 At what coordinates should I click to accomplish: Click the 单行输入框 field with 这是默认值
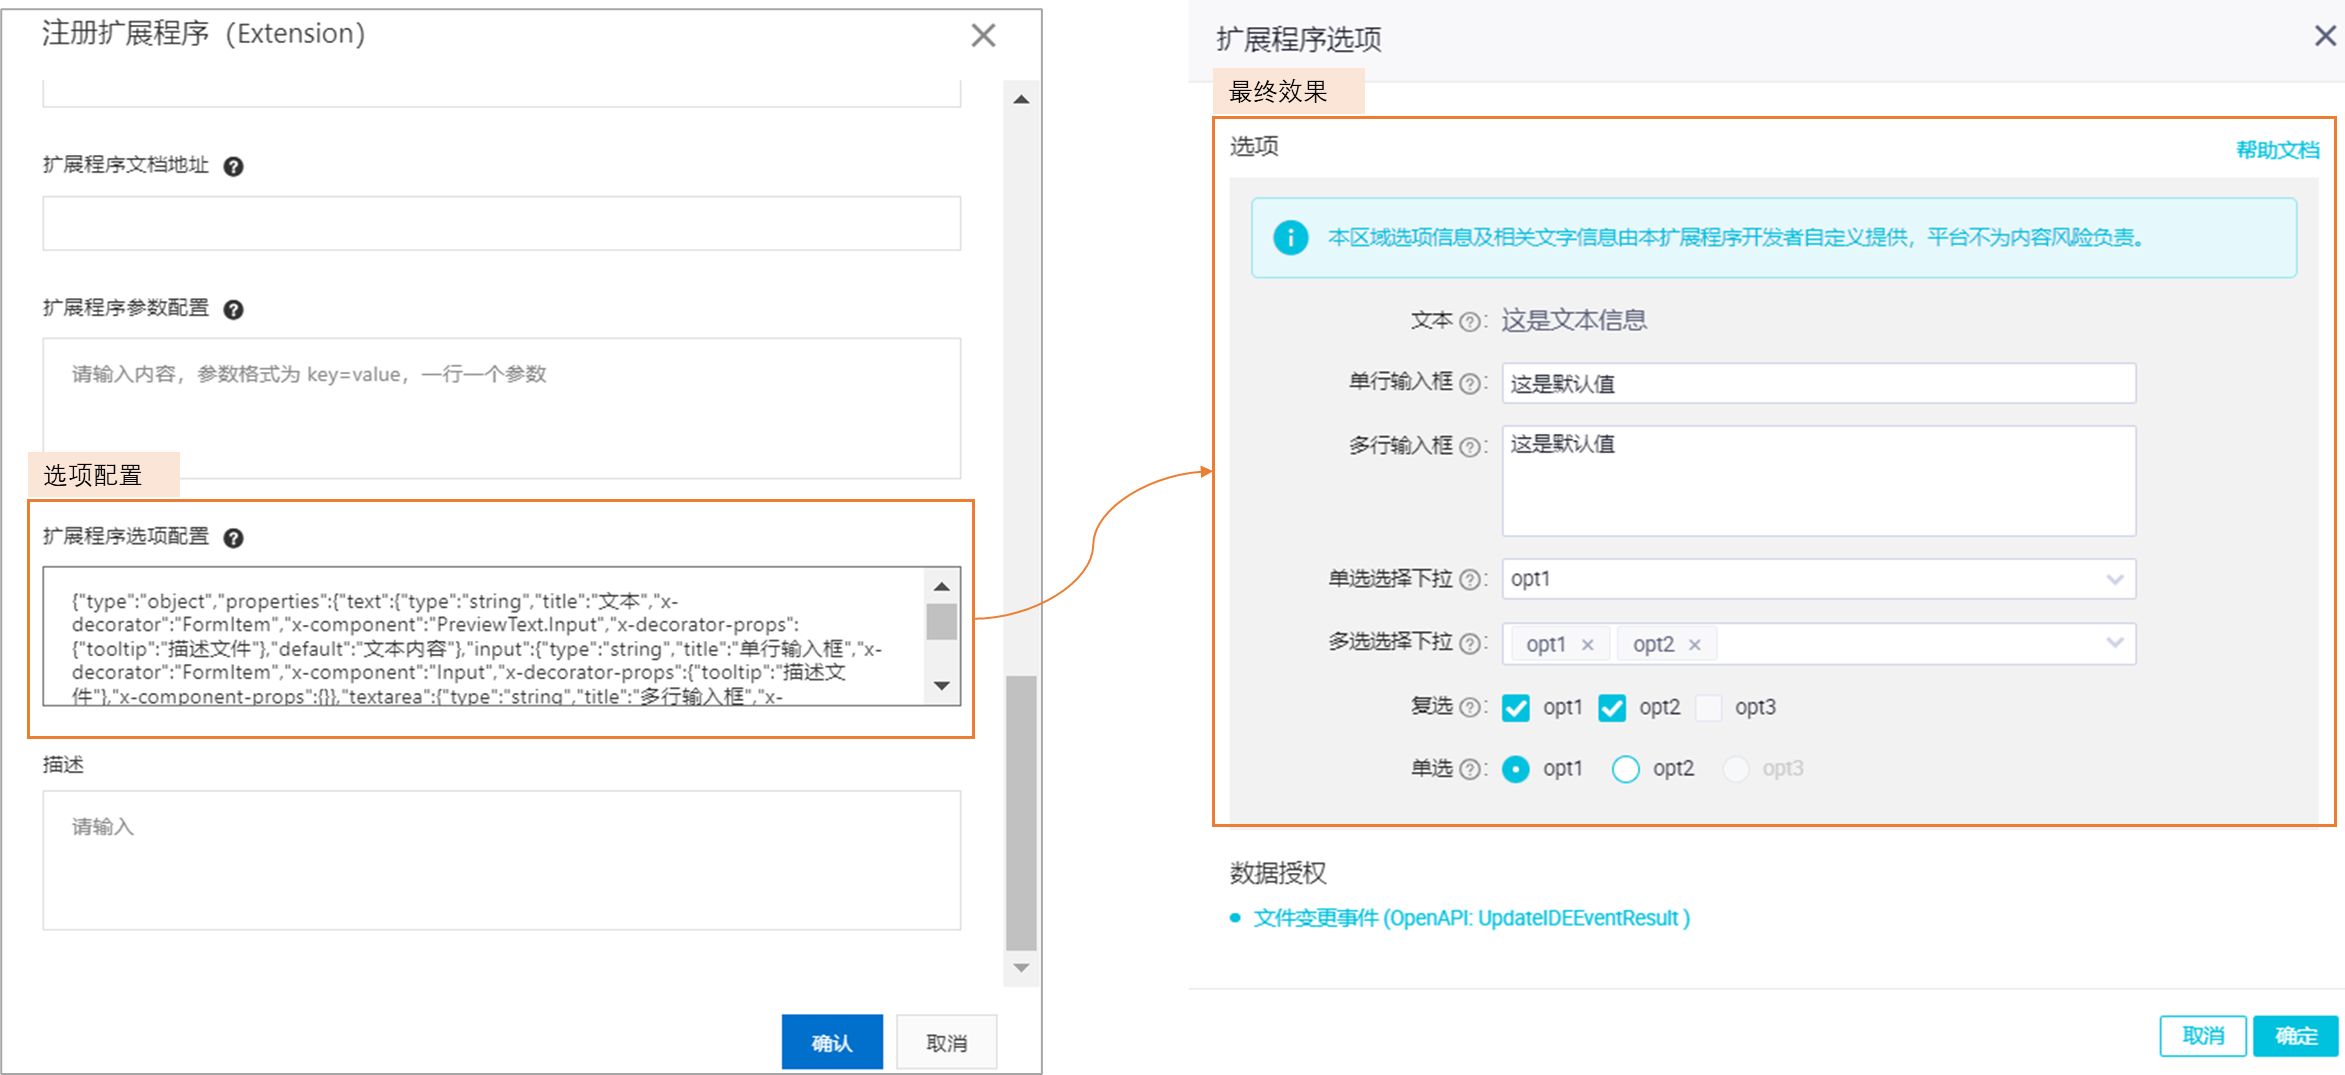[1819, 383]
